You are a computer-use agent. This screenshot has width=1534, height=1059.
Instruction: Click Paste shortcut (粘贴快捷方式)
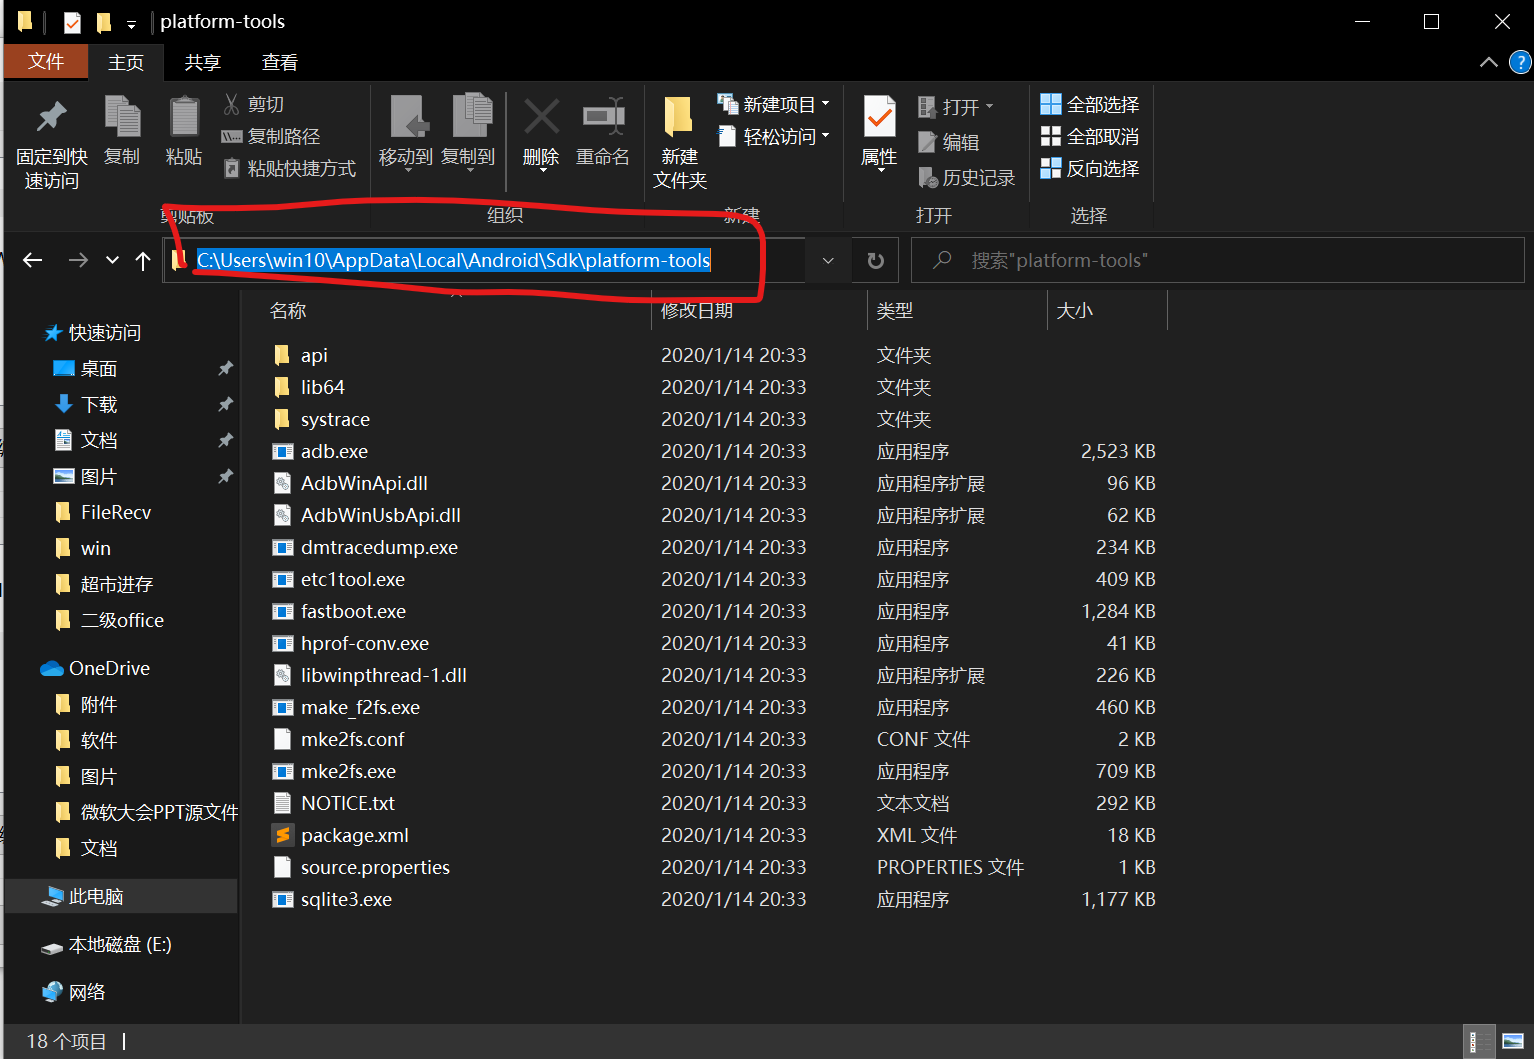(x=290, y=168)
